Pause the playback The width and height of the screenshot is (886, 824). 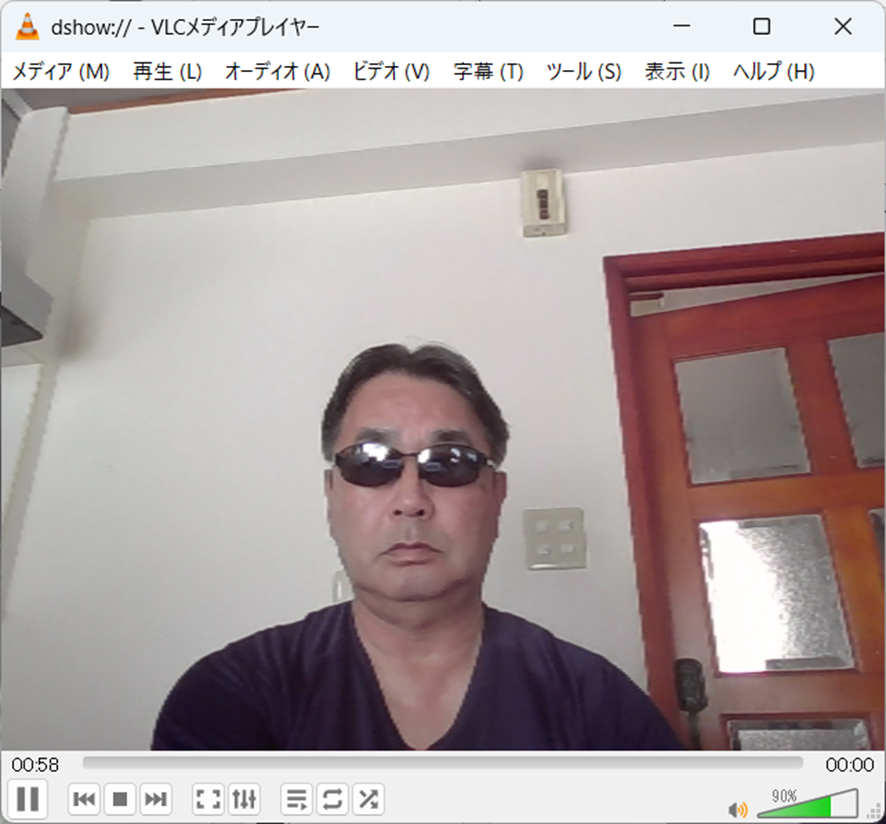pyautogui.click(x=27, y=799)
